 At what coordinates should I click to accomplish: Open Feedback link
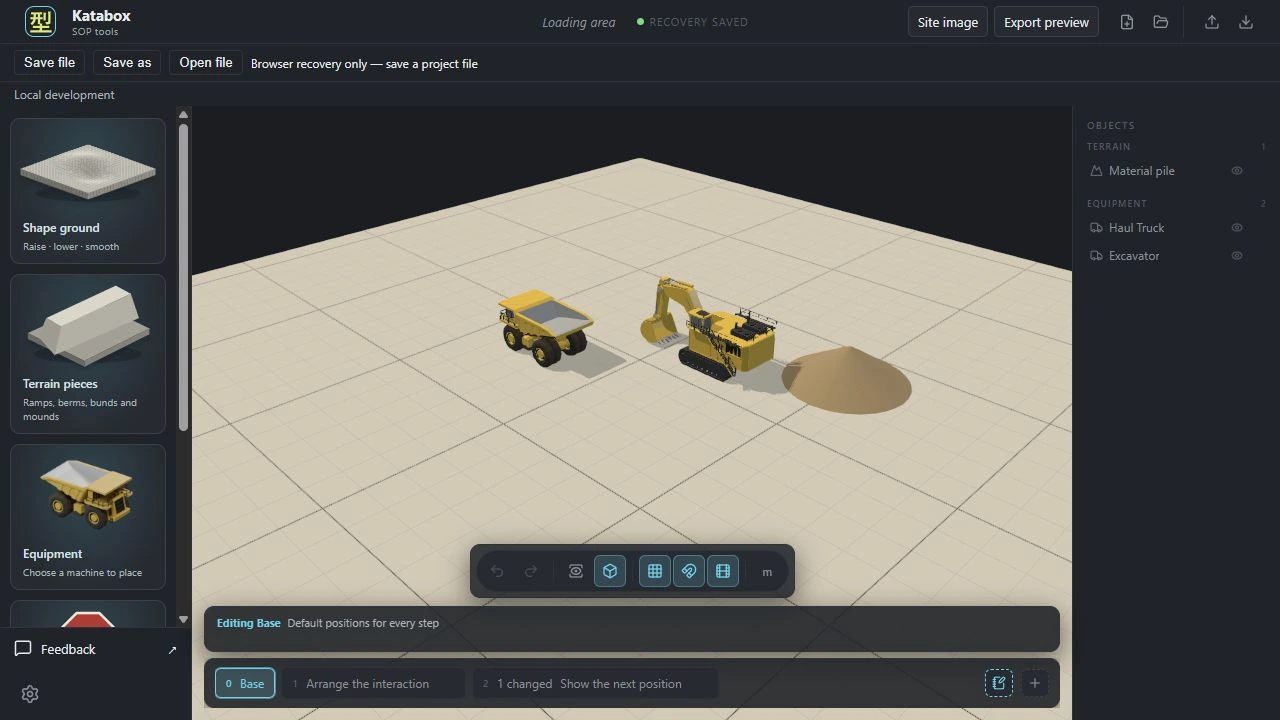[x=68, y=649]
